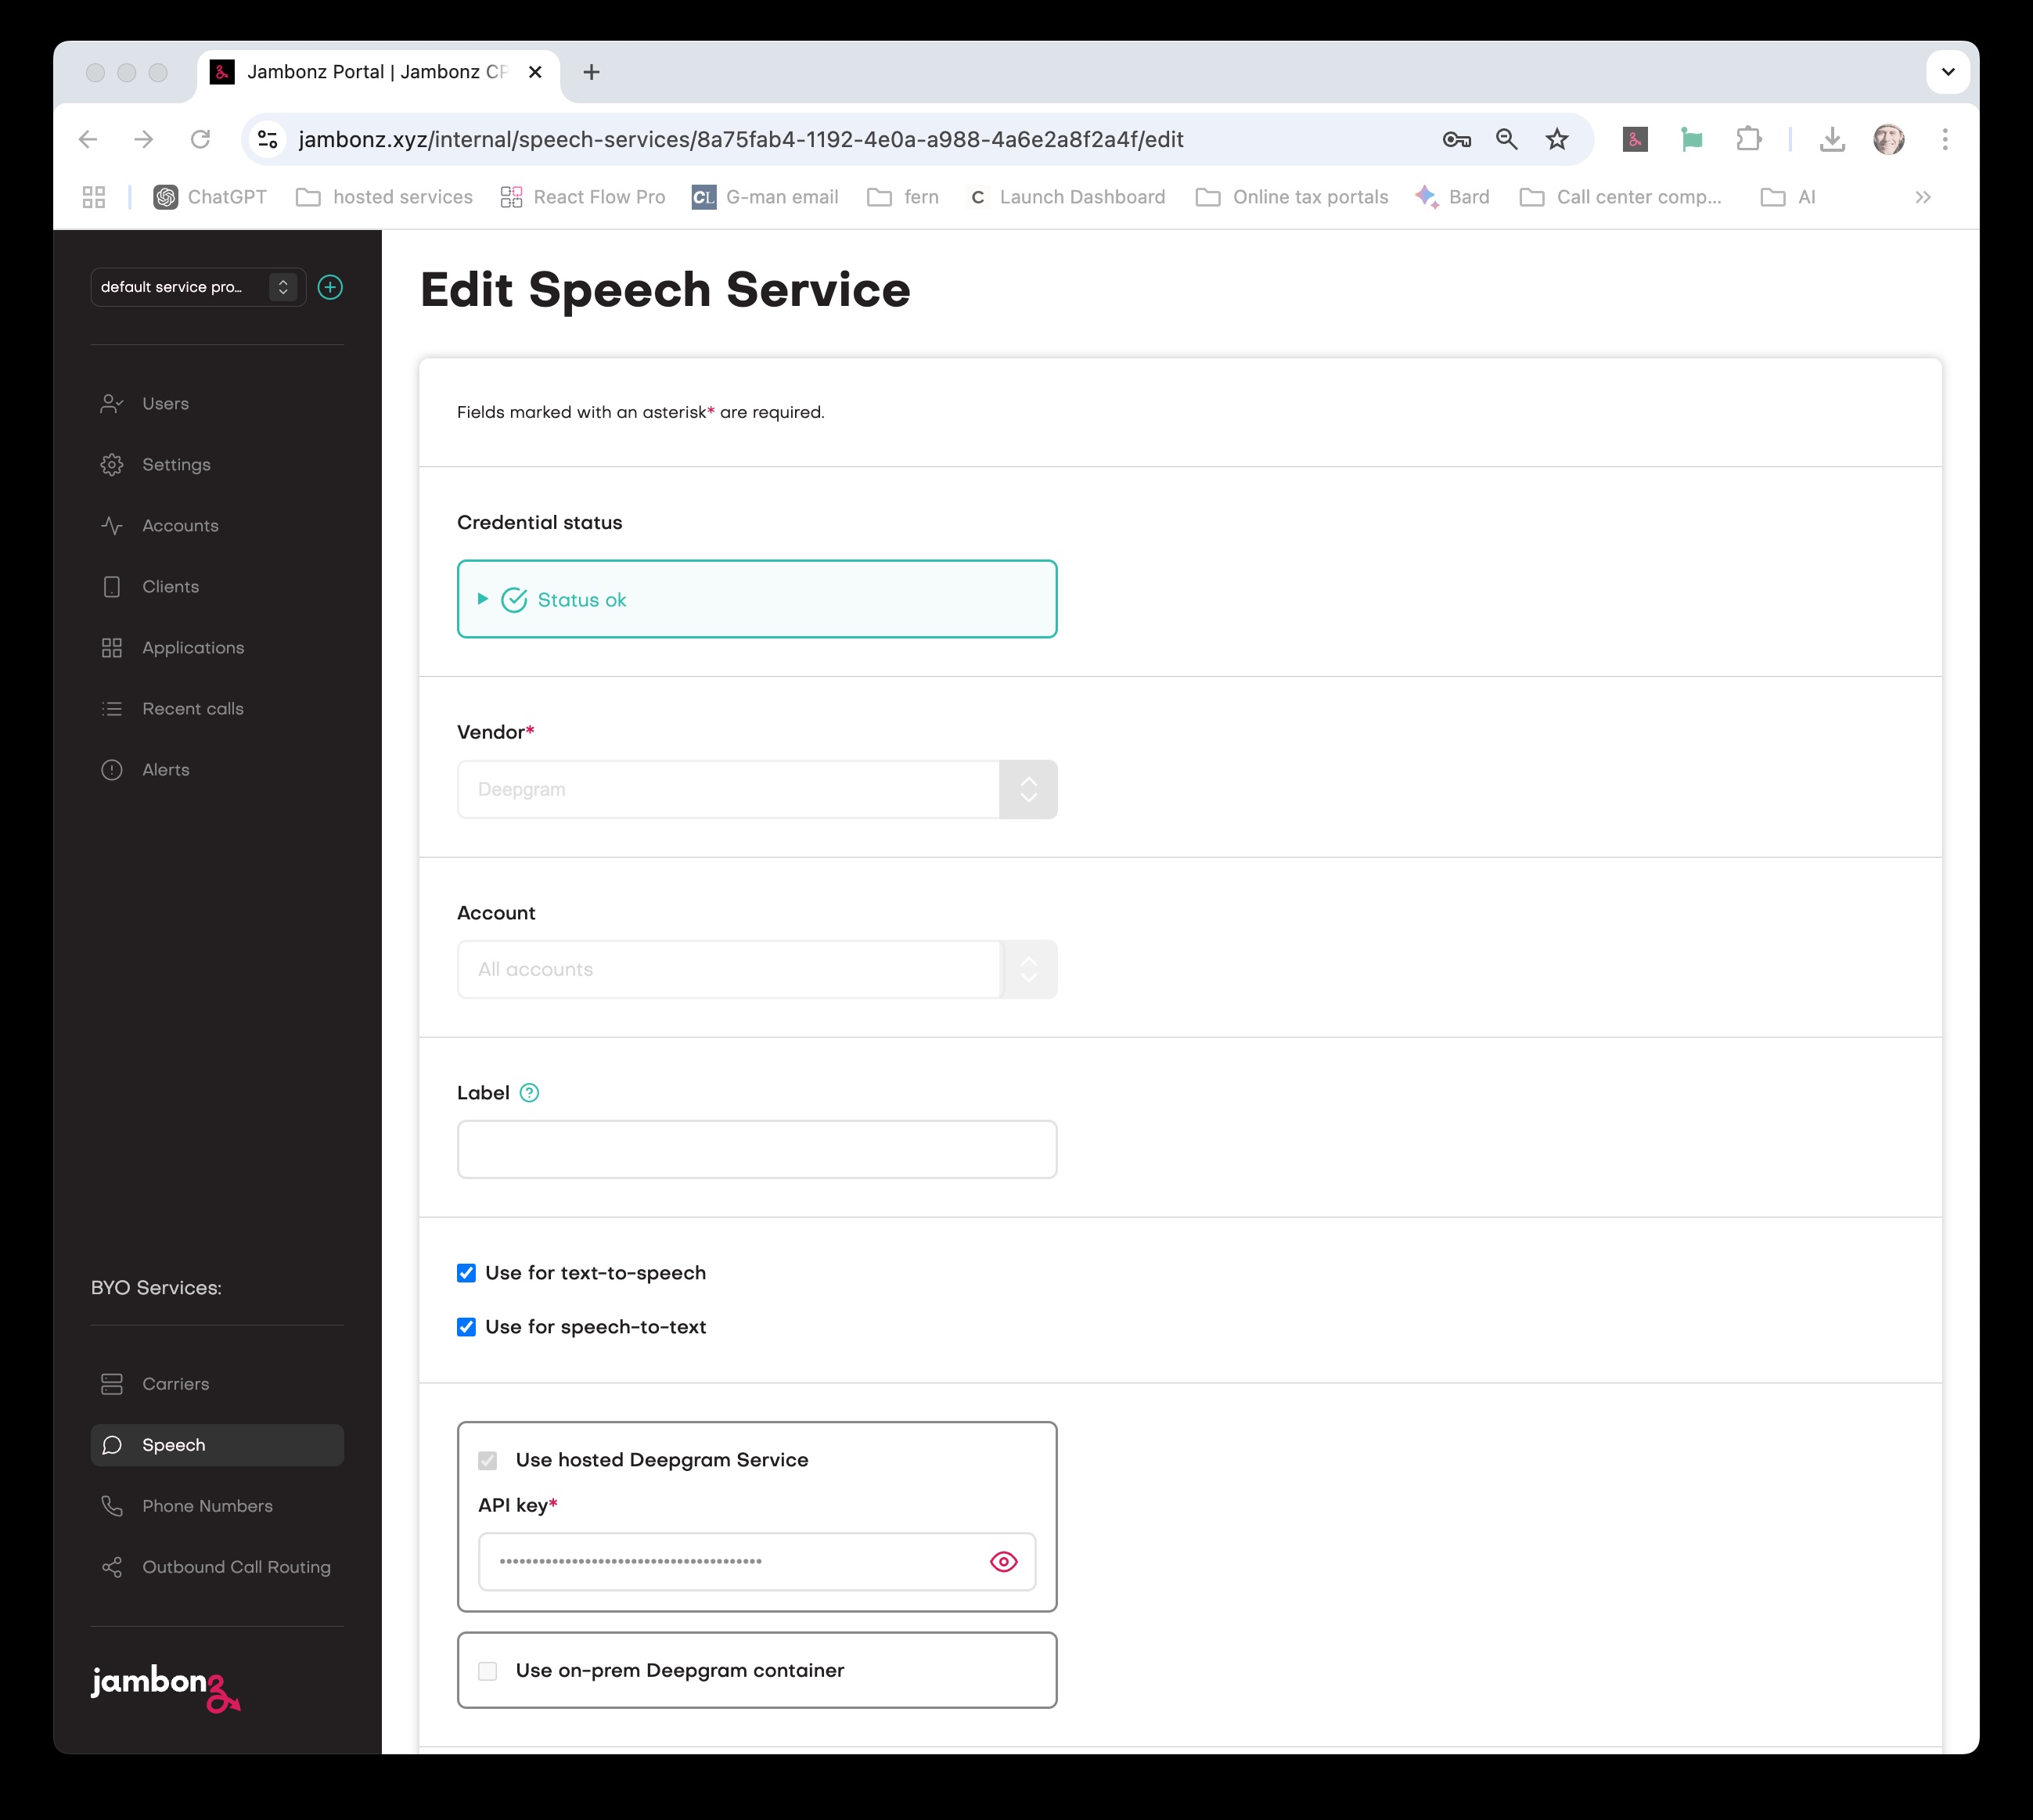The height and width of the screenshot is (1820, 2033).
Task: Open the default service provider selector
Action: (x=283, y=287)
